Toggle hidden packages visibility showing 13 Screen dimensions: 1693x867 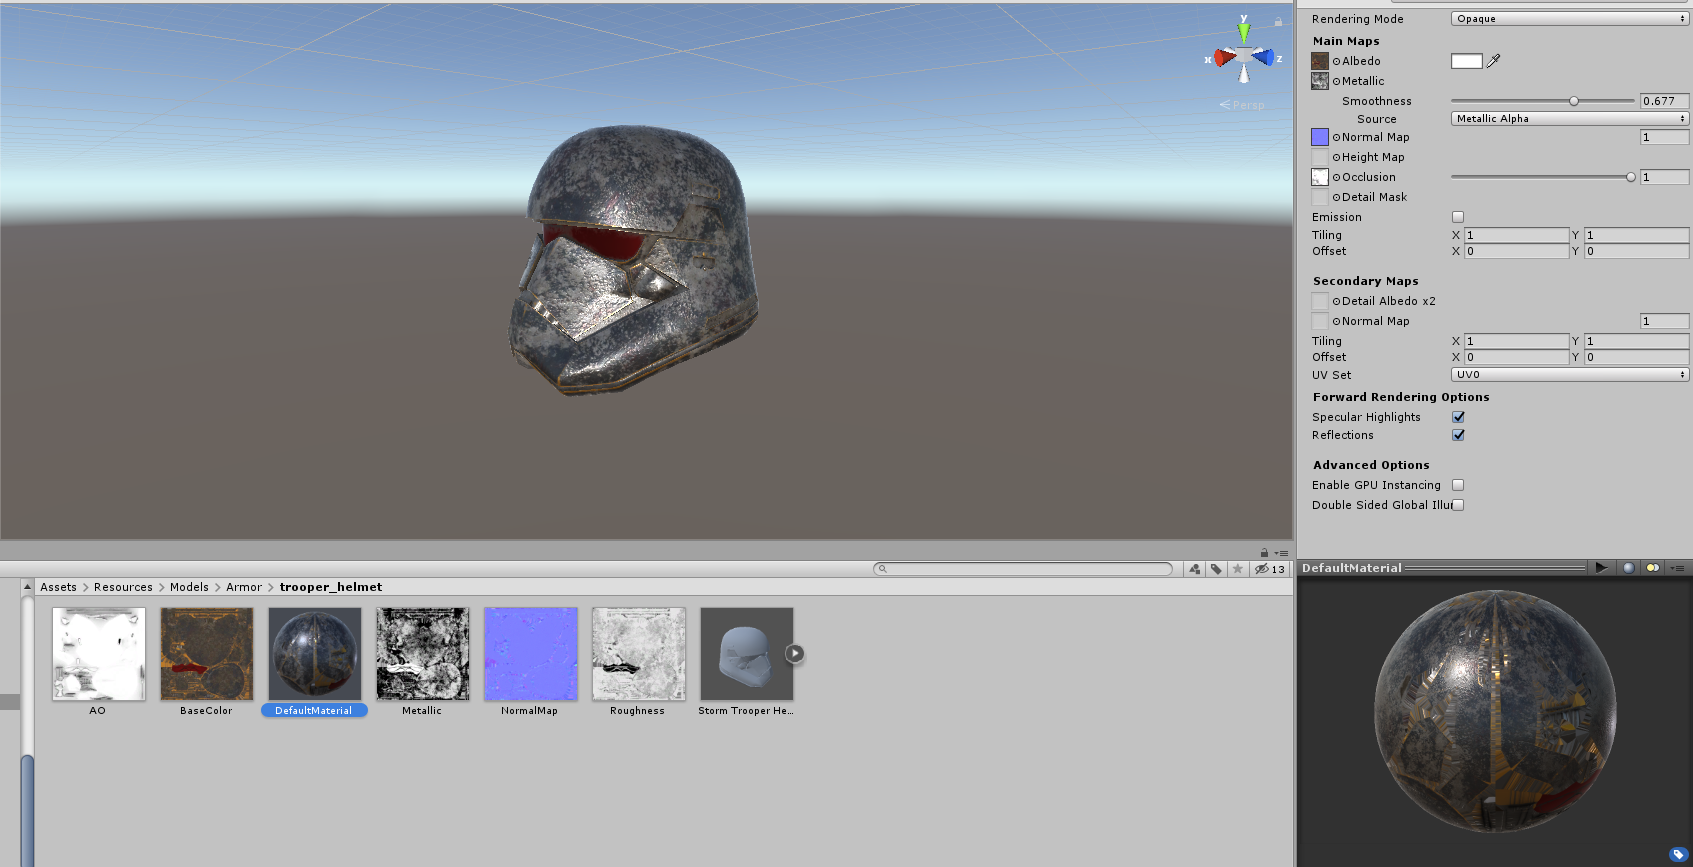pos(1270,569)
